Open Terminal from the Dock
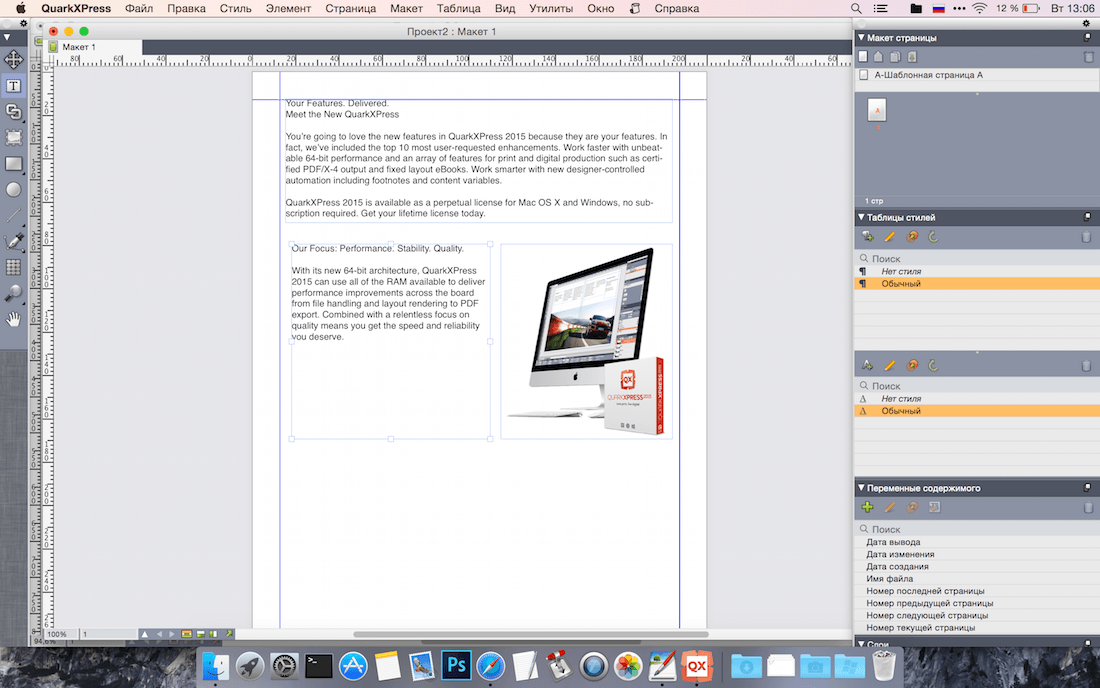Viewport: 1100px width, 688px height. click(x=318, y=665)
